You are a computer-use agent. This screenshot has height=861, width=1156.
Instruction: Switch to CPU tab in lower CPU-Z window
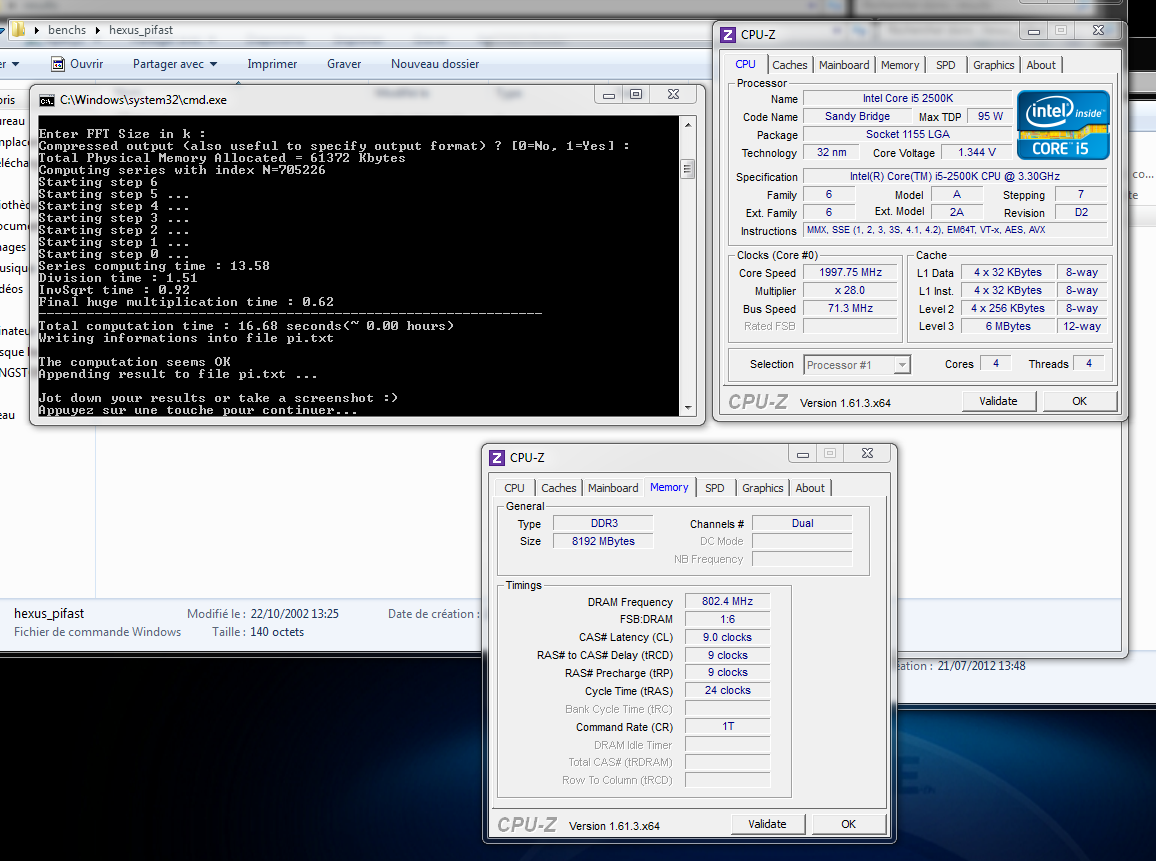[514, 488]
